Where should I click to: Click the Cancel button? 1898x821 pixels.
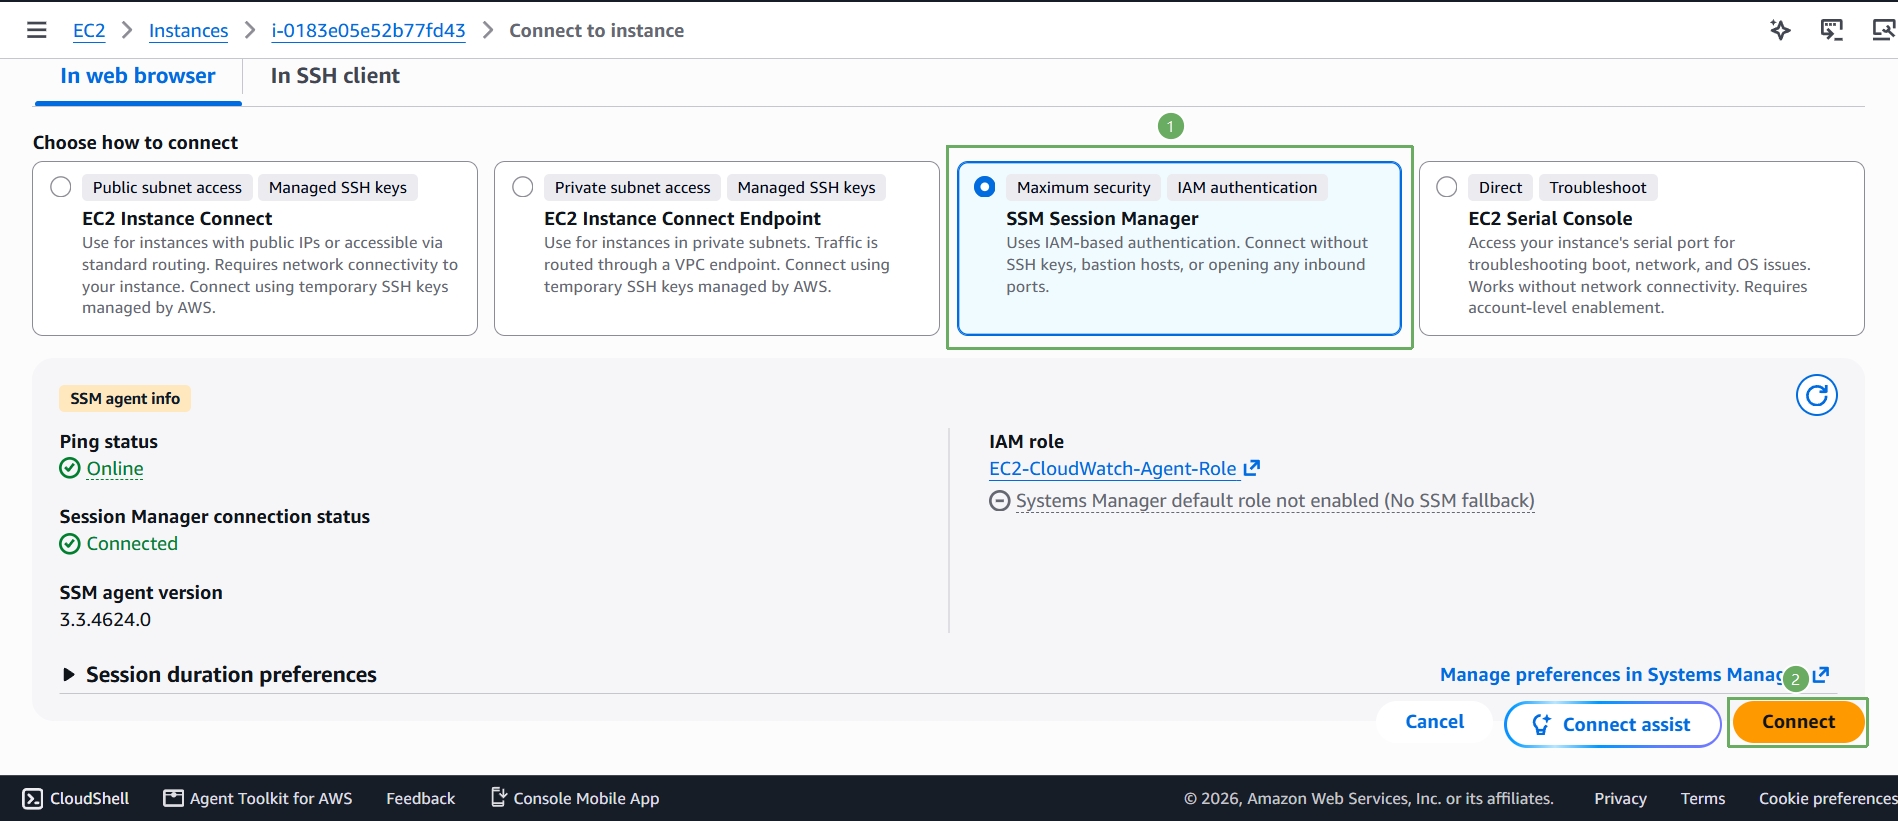point(1434,722)
